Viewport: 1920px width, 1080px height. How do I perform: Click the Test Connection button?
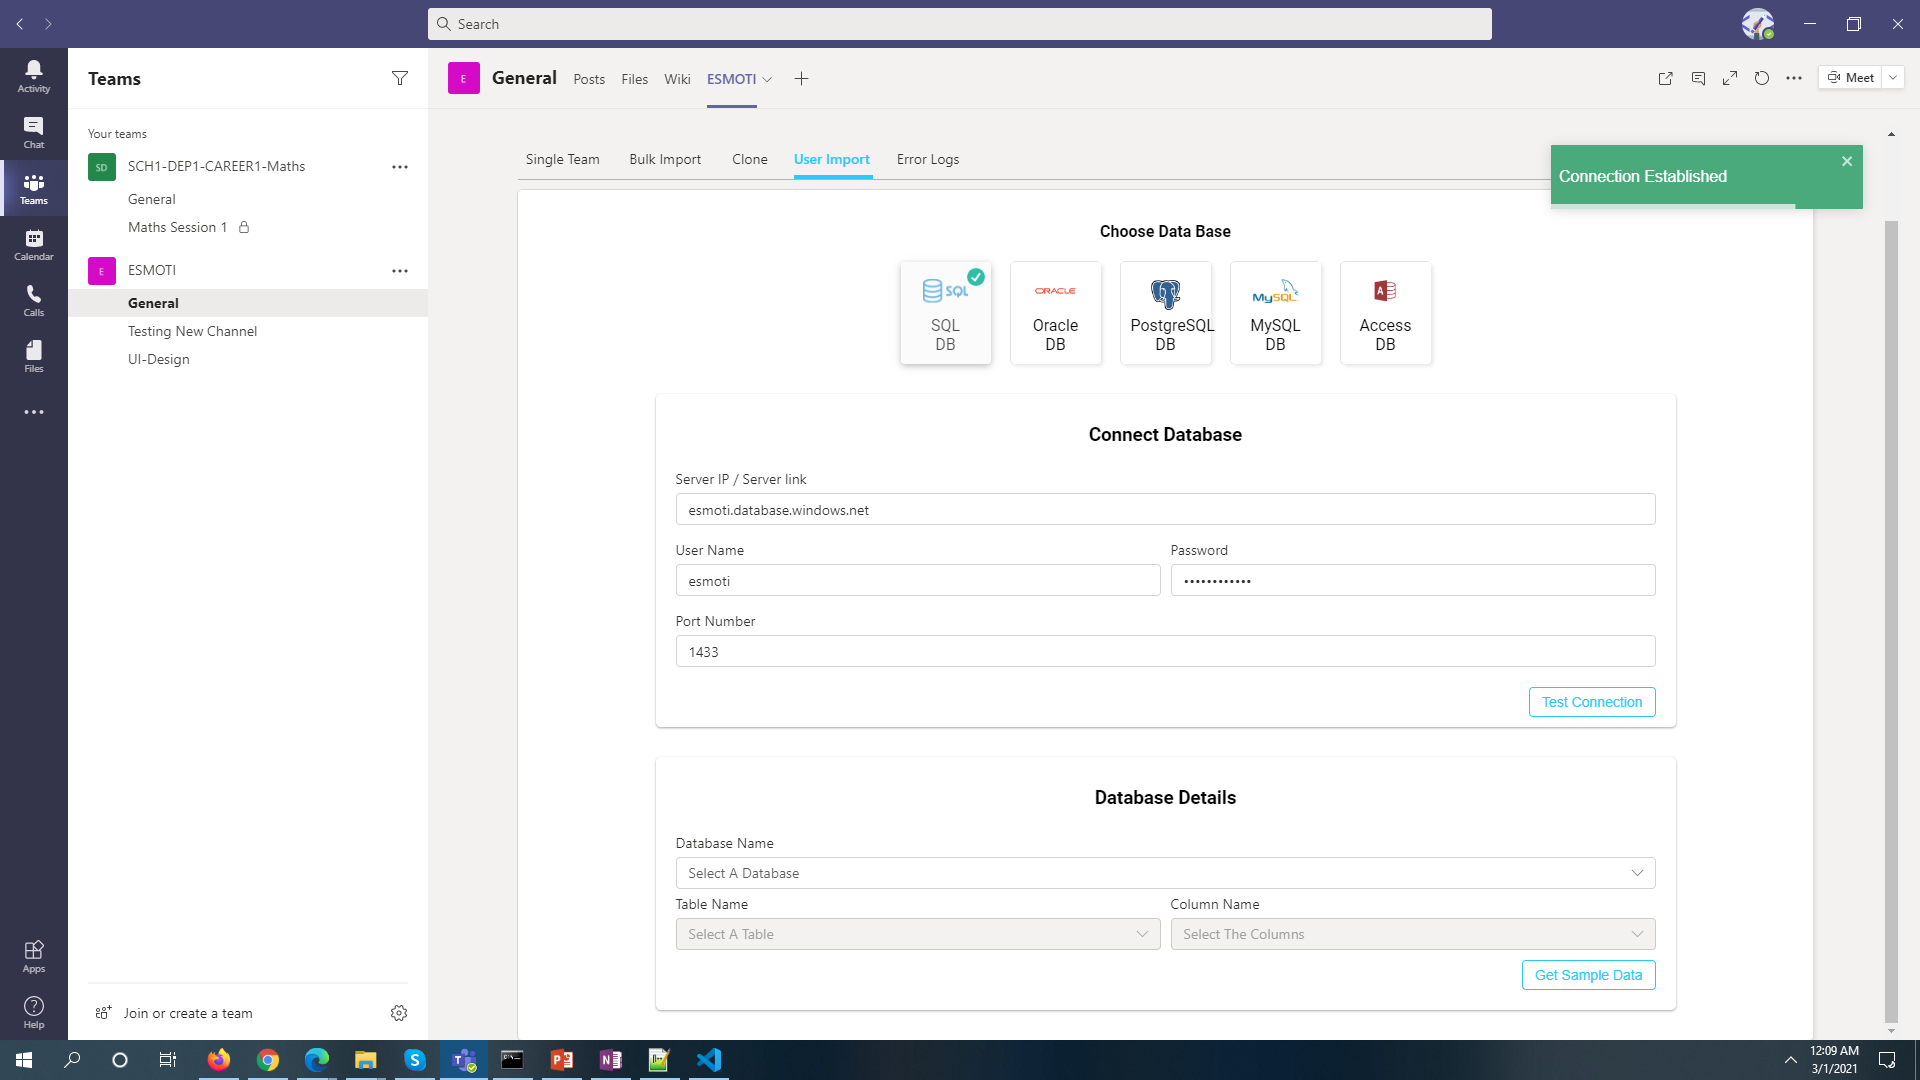pyautogui.click(x=1591, y=702)
